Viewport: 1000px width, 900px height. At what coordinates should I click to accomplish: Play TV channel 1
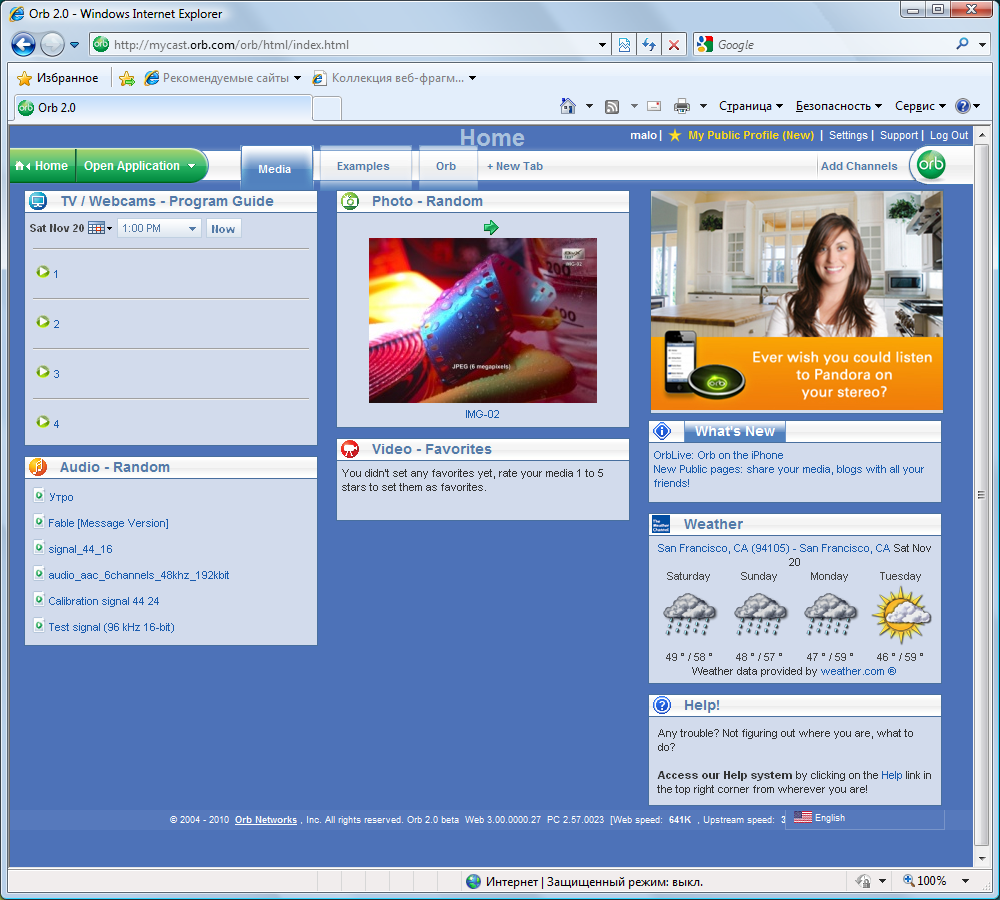43,272
